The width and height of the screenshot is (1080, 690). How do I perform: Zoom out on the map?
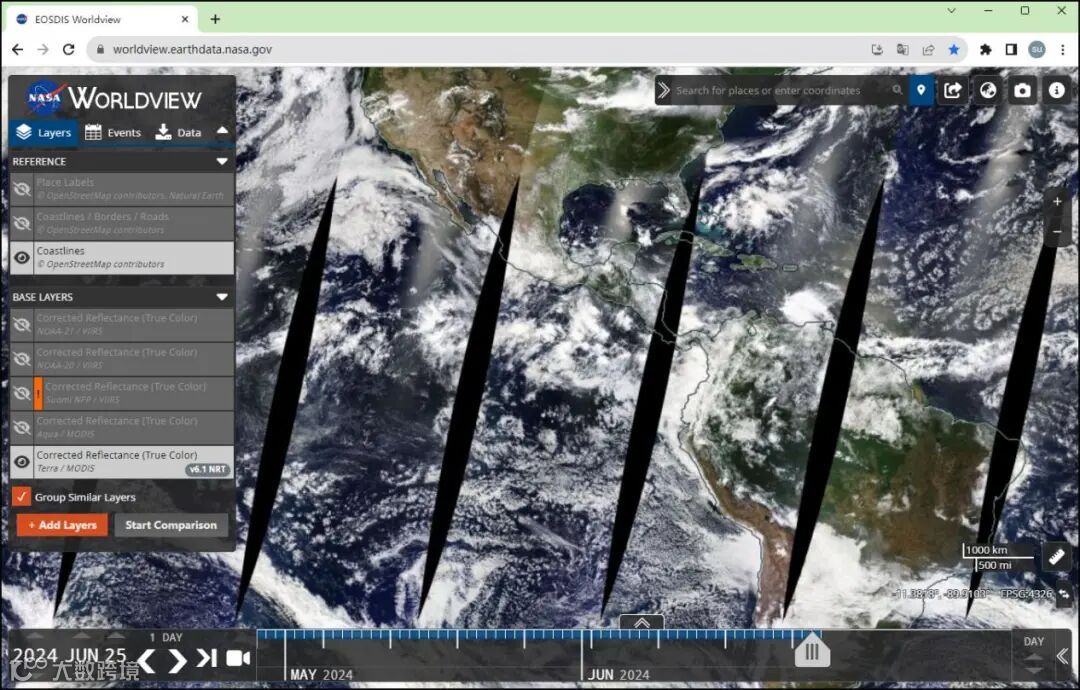click(x=1057, y=231)
